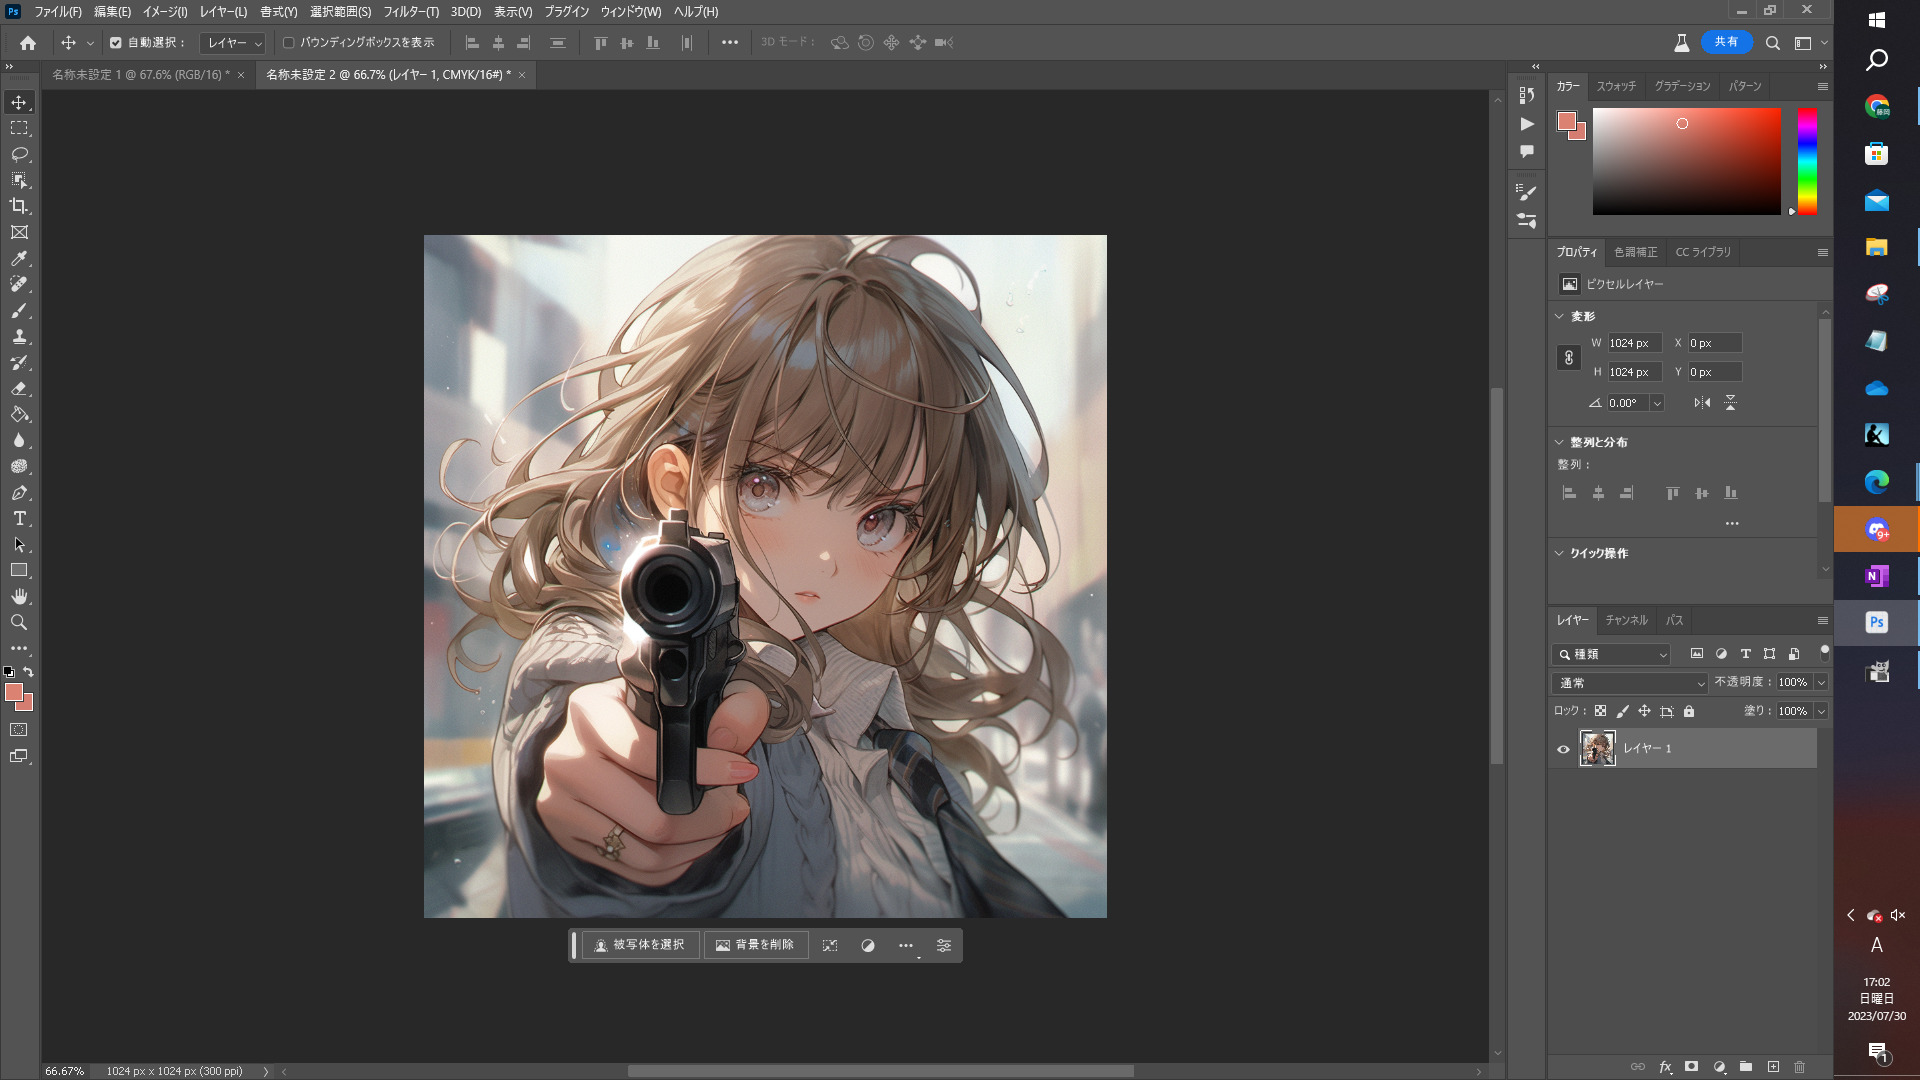Open the フィルター menu
1920x1080 pixels.
410,12
